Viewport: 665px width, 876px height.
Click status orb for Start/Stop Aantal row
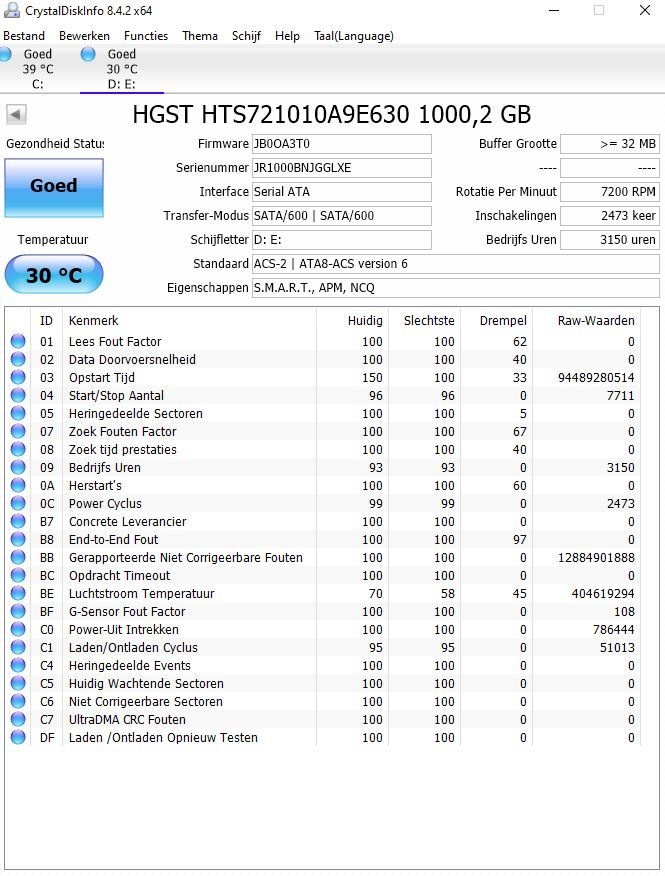pyautogui.click(x=18, y=395)
